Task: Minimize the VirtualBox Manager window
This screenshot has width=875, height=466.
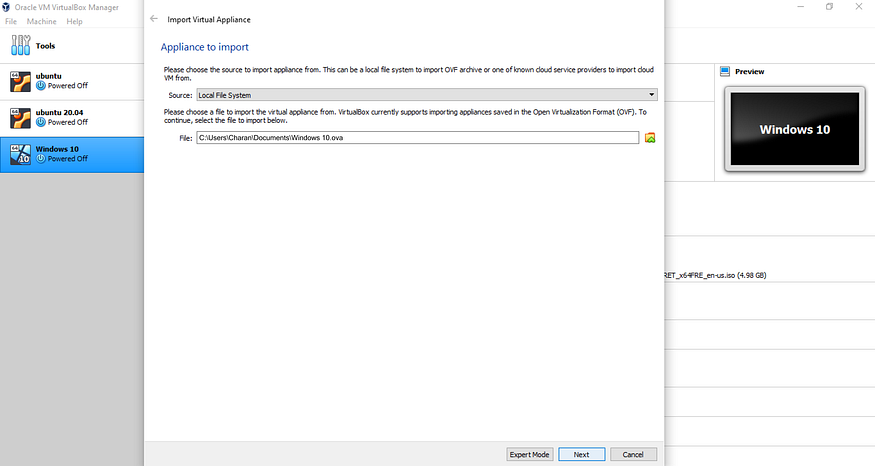Action: [801, 7]
